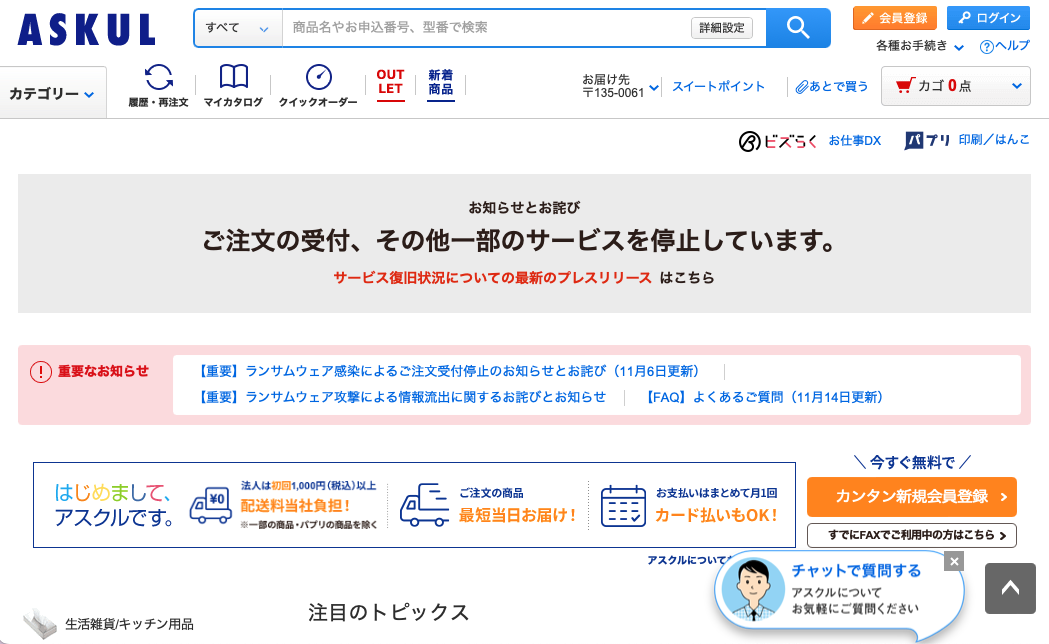Click the 会員登録 button

pyautogui.click(x=894, y=18)
